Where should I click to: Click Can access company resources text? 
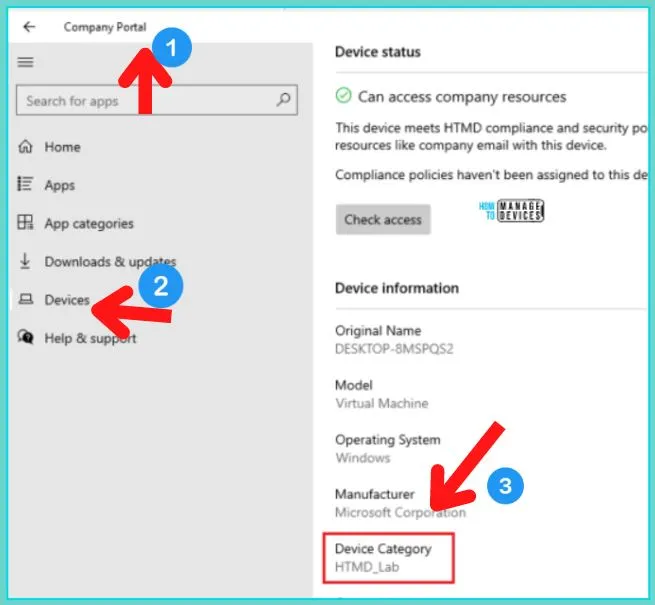pyautogui.click(x=462, y=97)
